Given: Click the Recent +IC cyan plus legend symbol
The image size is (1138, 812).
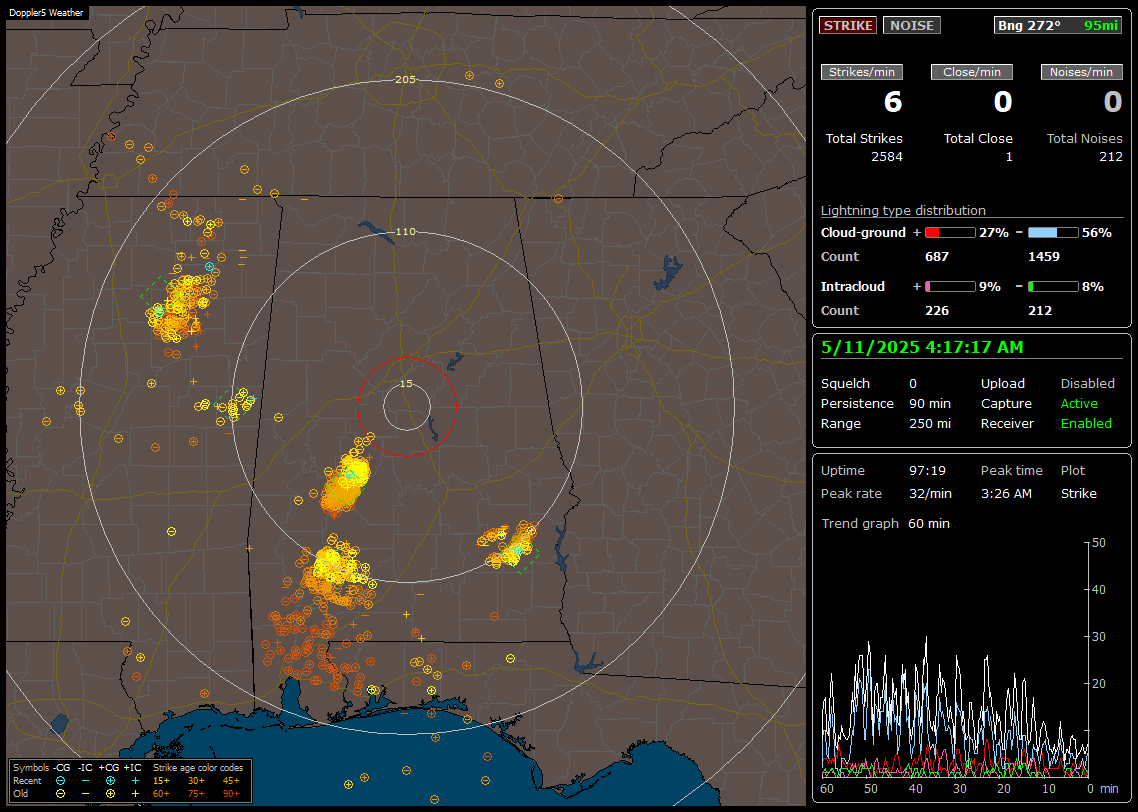Looking at the screenshot, I should (x=135, y=781).
